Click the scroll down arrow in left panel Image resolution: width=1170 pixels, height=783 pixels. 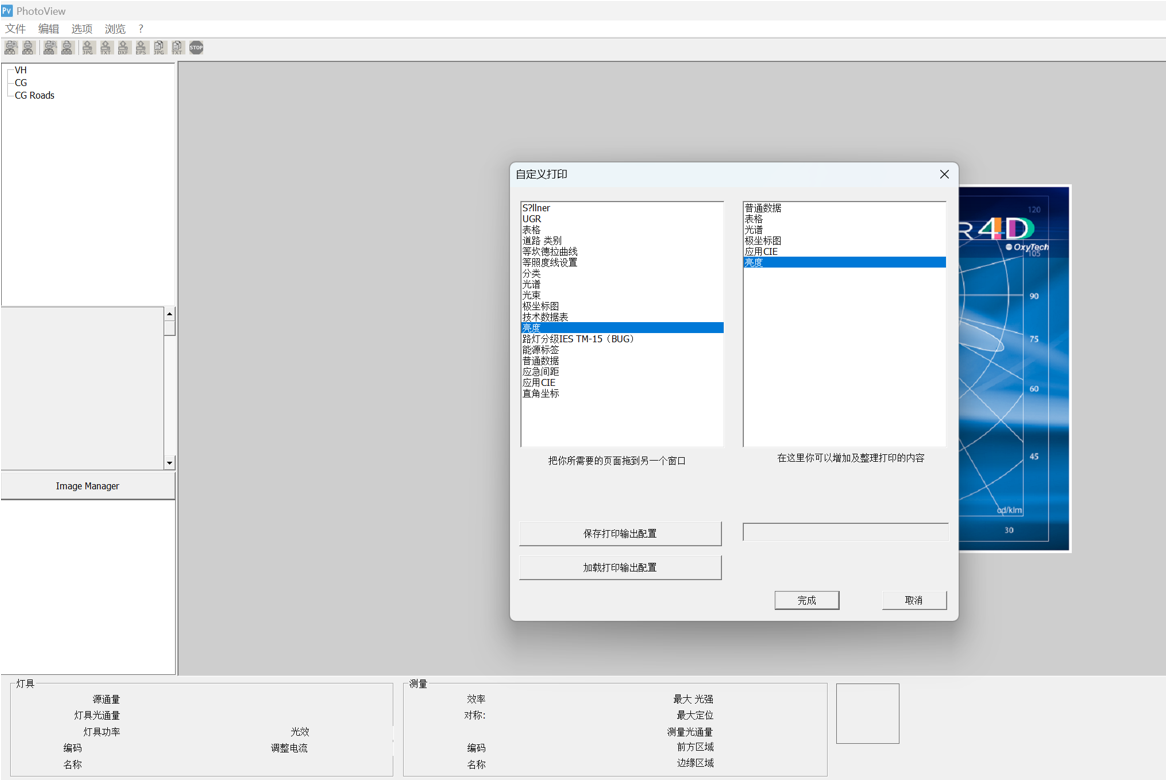pyautogui.click(x=169, y=463)
